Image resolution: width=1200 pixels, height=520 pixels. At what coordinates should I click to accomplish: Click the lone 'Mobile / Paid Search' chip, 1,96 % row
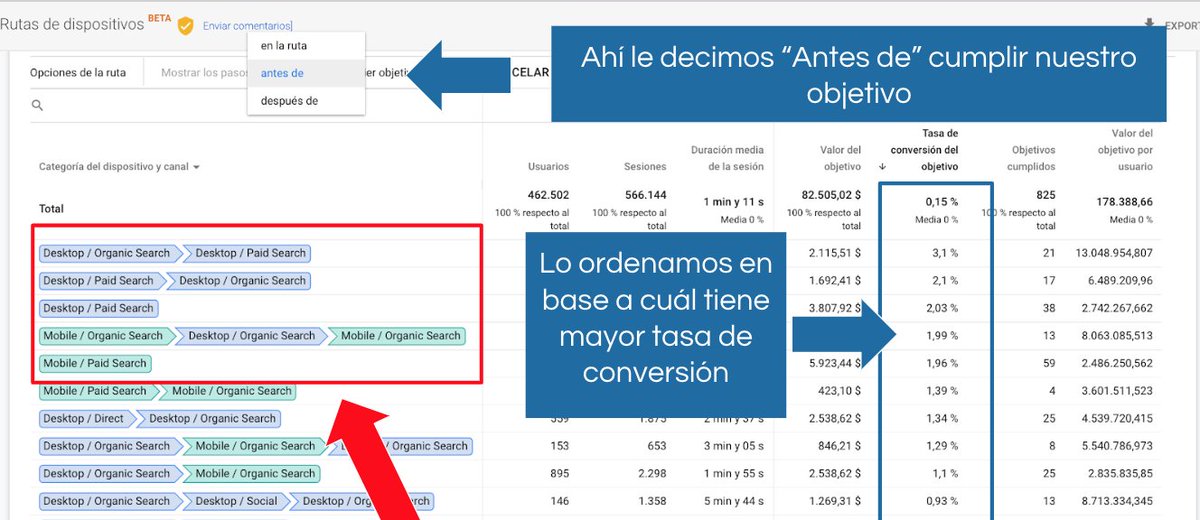95,363
